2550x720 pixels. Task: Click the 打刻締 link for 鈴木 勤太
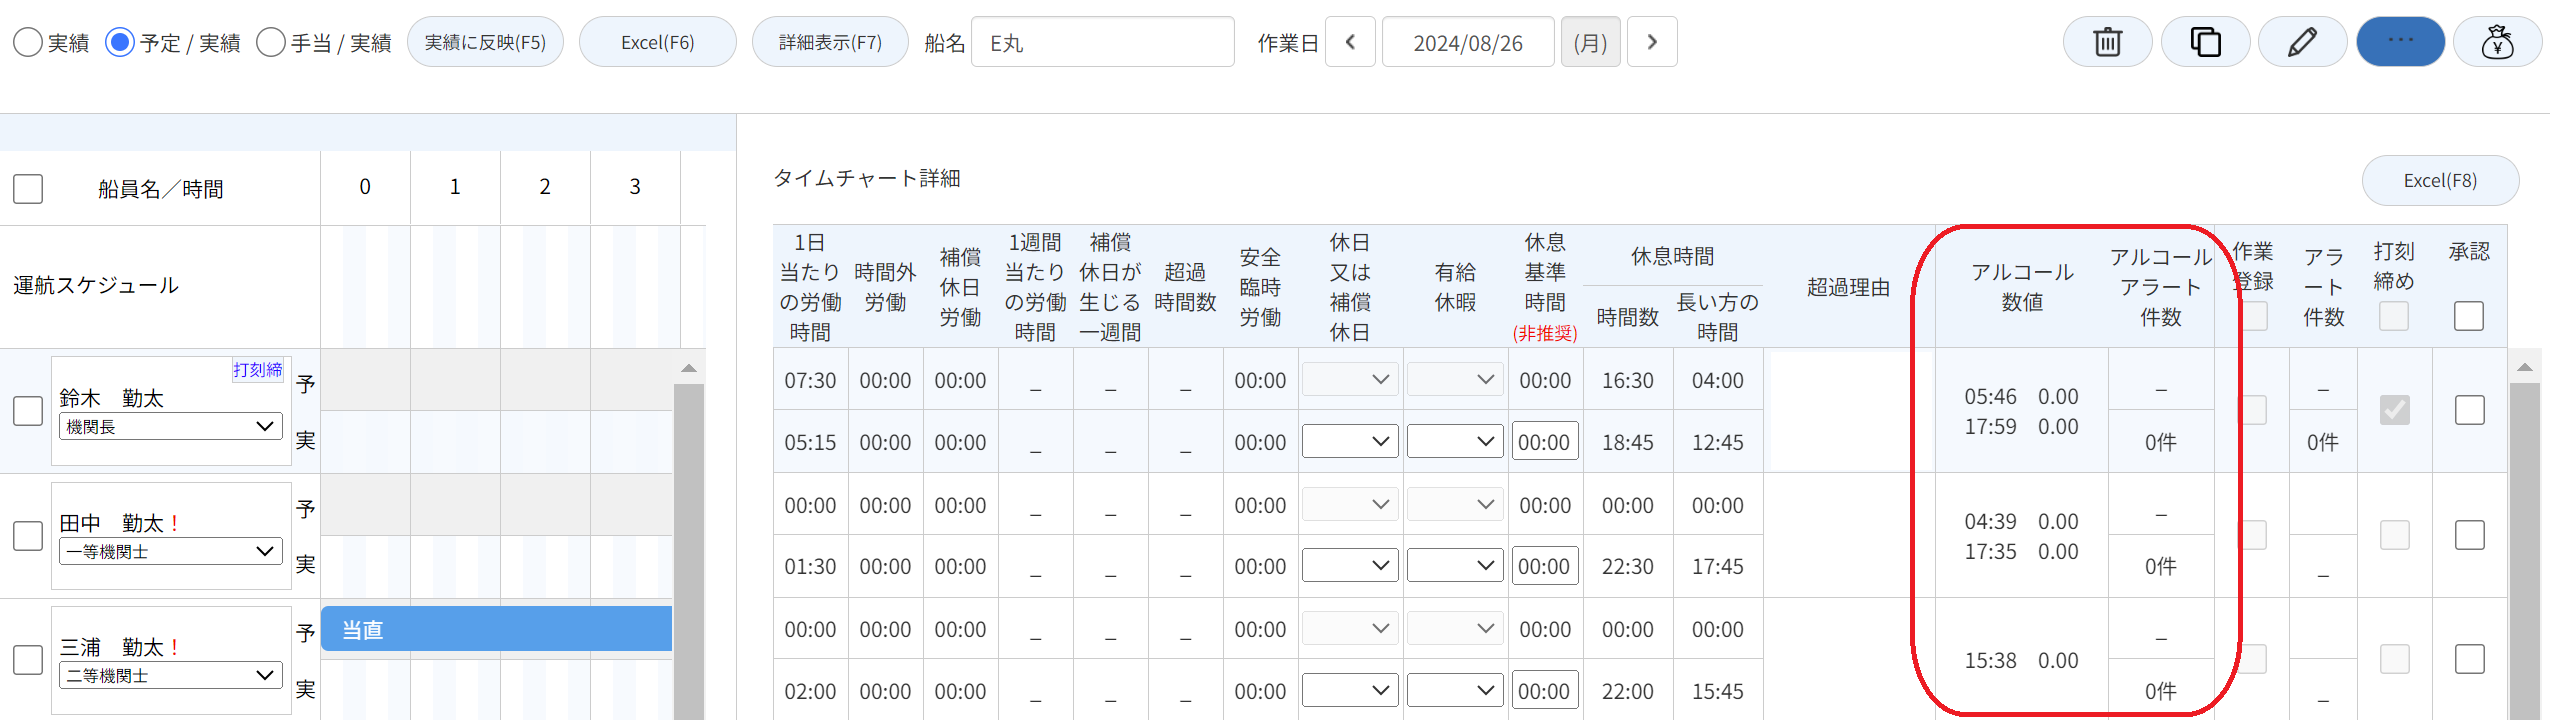tap(258, 370)
